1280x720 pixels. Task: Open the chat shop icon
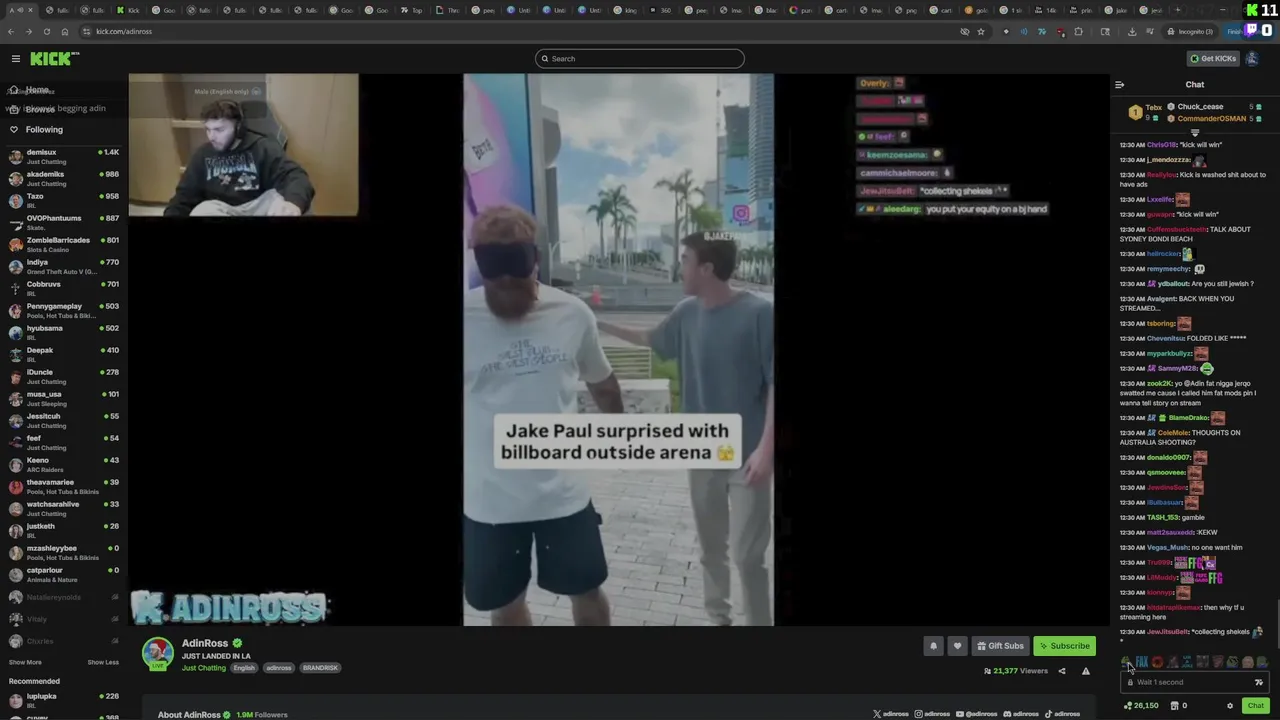click(x=1177, y=706)
